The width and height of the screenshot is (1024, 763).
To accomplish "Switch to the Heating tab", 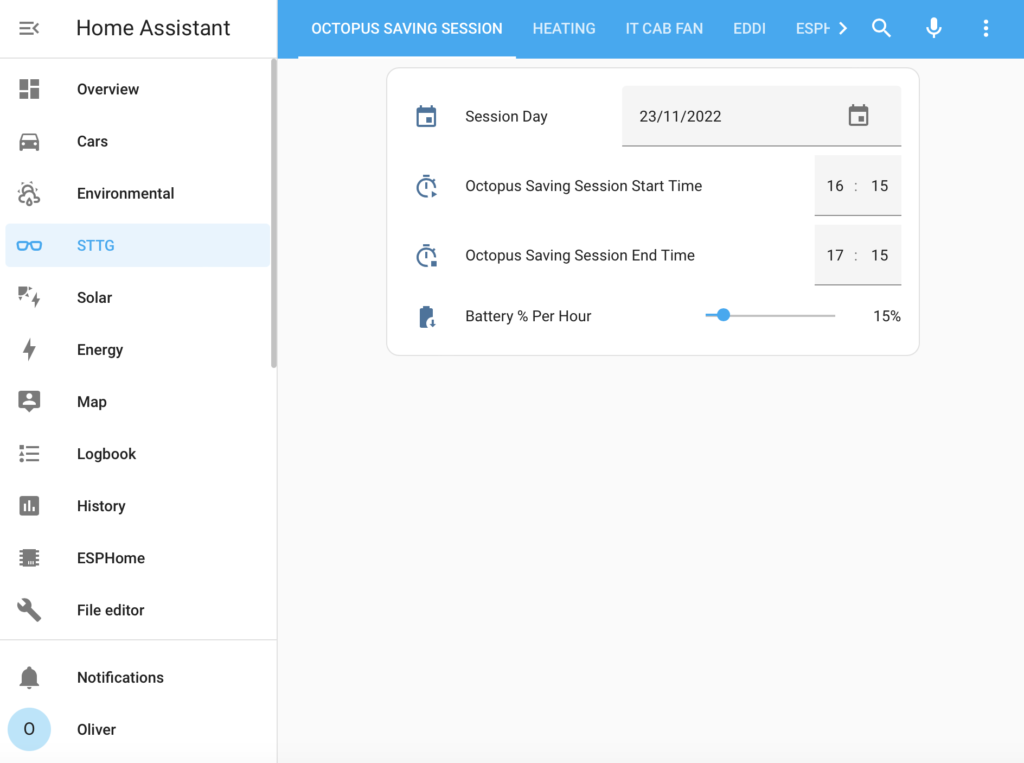I will click(564, 29).
